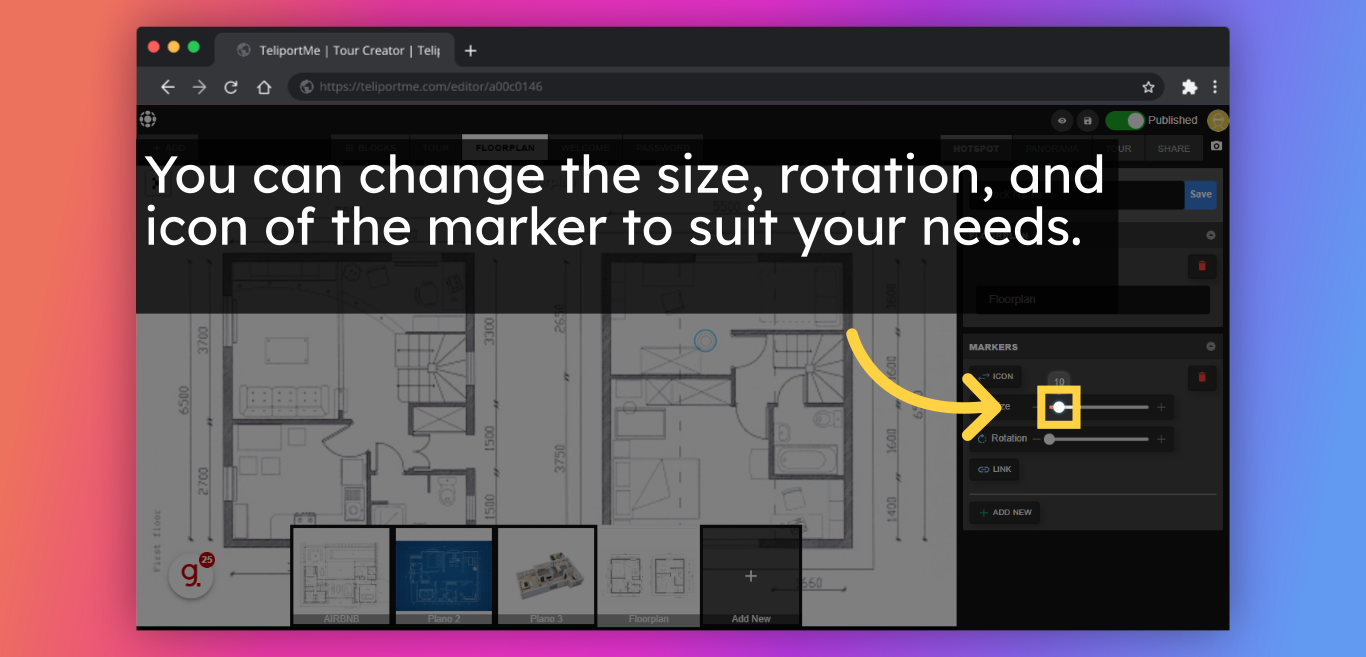The height and width of the screenshot is (657, 1366).
Task: Delete the floorplan with red trash icon
Action: point(1202,266)
